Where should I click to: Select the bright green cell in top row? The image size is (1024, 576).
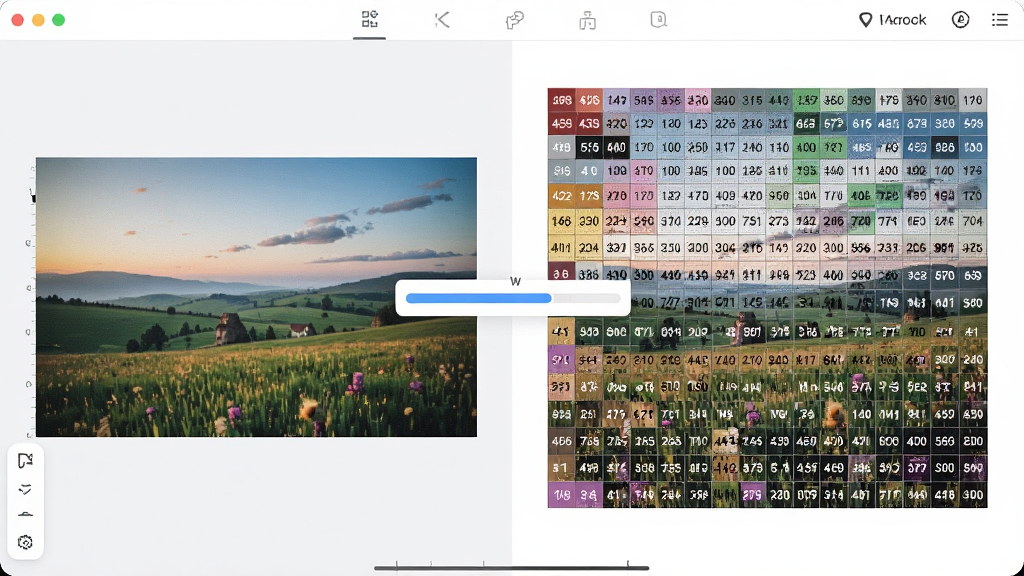pos(807,100)
